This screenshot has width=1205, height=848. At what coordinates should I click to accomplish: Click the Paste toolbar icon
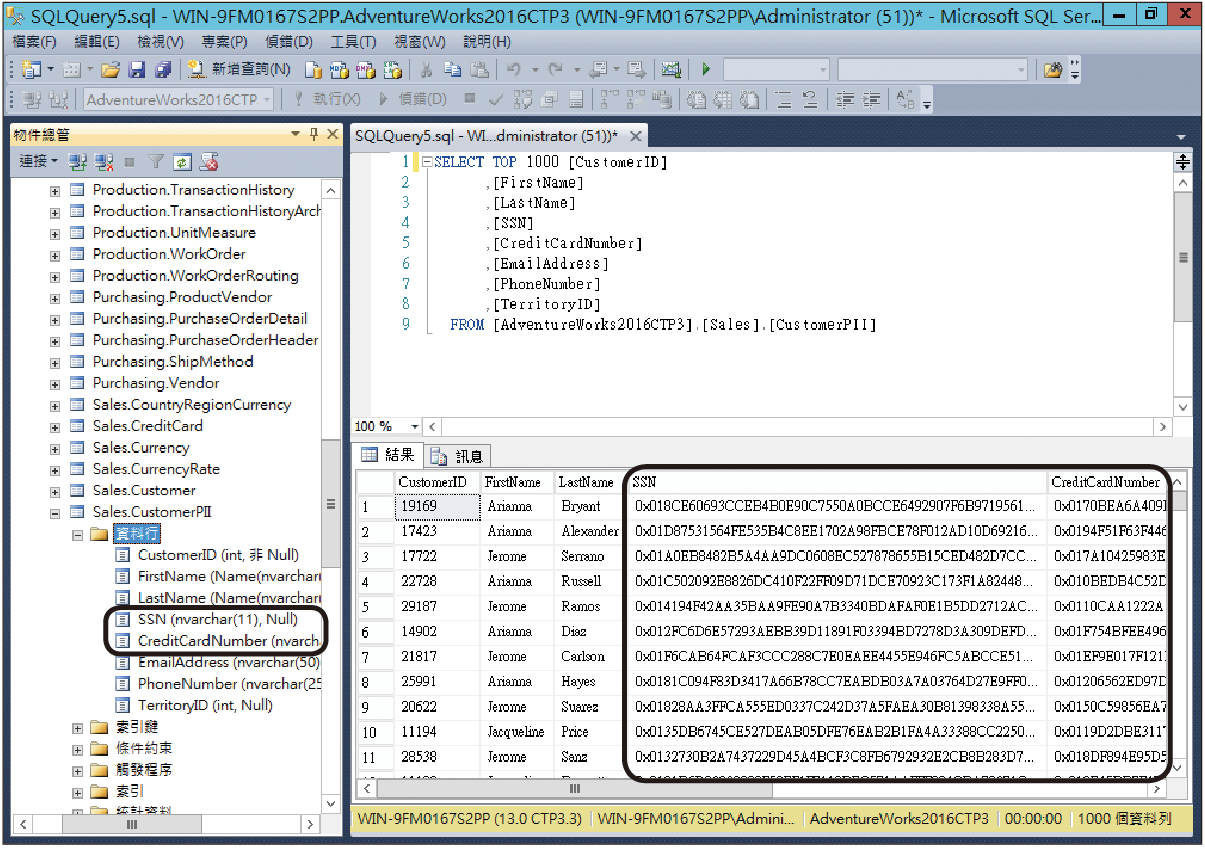pyautogui.click(x=480, y=70)
